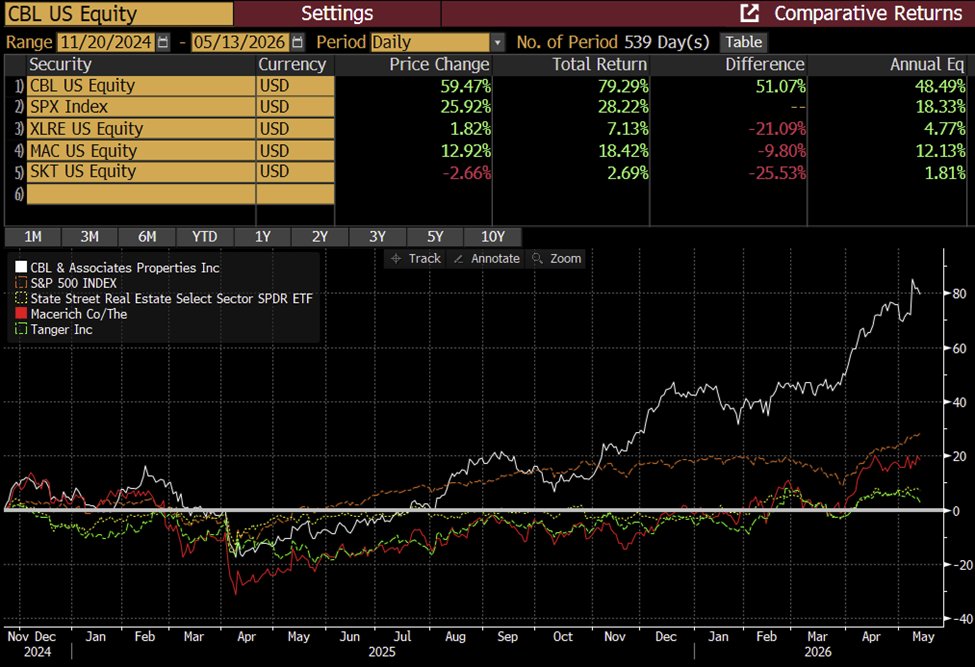Click the USD currency cell for SPX Index
This screenshot has width=975, height=667.
point(295,107)
